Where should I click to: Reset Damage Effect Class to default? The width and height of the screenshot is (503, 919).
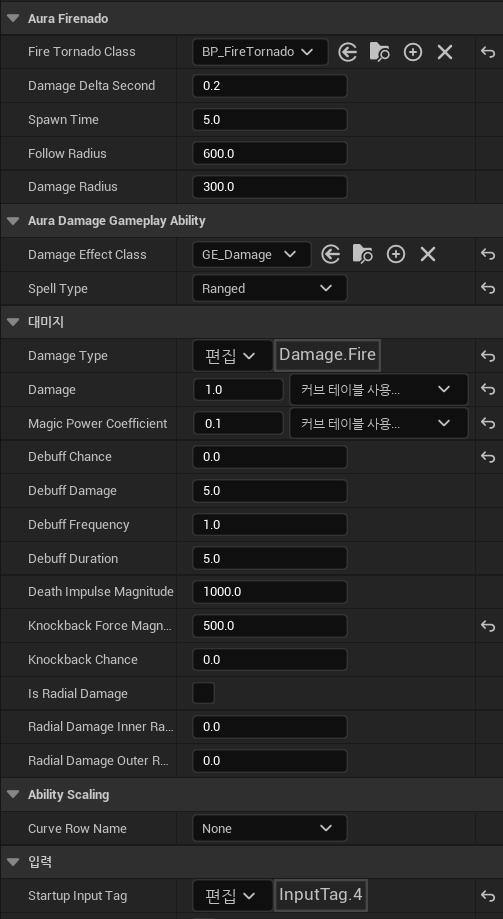point(488,254)
